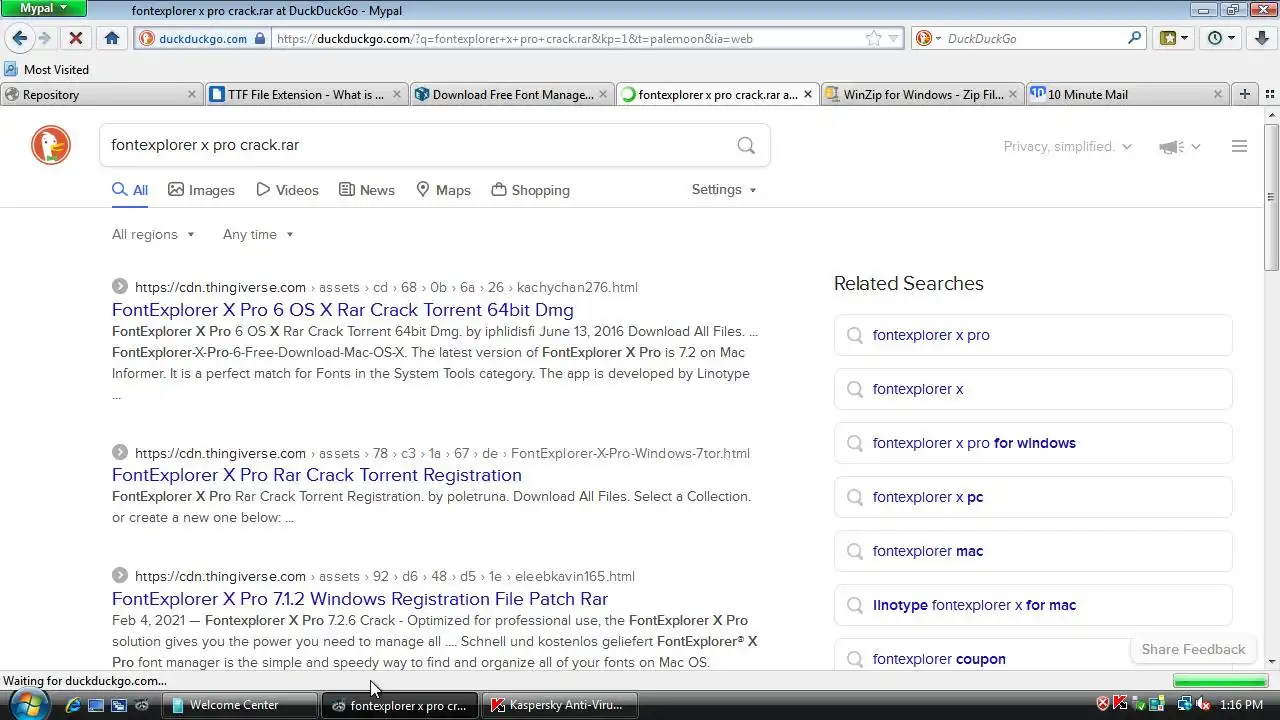Image resolution: width=1280 pixels, height=720 pixels.
Task: Select the Images search category
Action: tap(201, 190)
